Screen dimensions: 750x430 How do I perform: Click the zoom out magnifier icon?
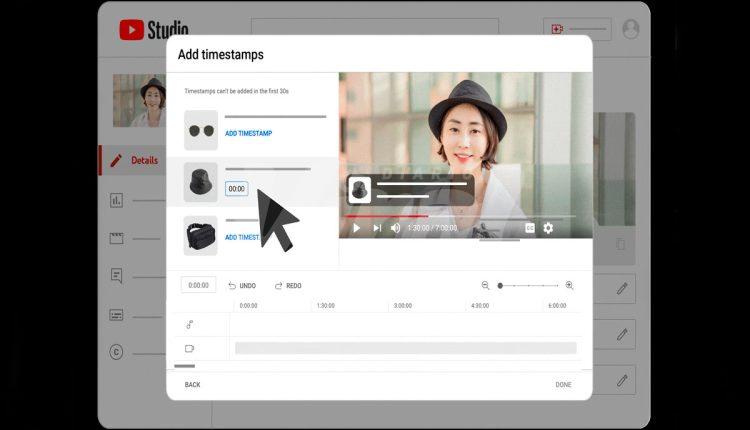pyautogui.click(x=486, y=285)
